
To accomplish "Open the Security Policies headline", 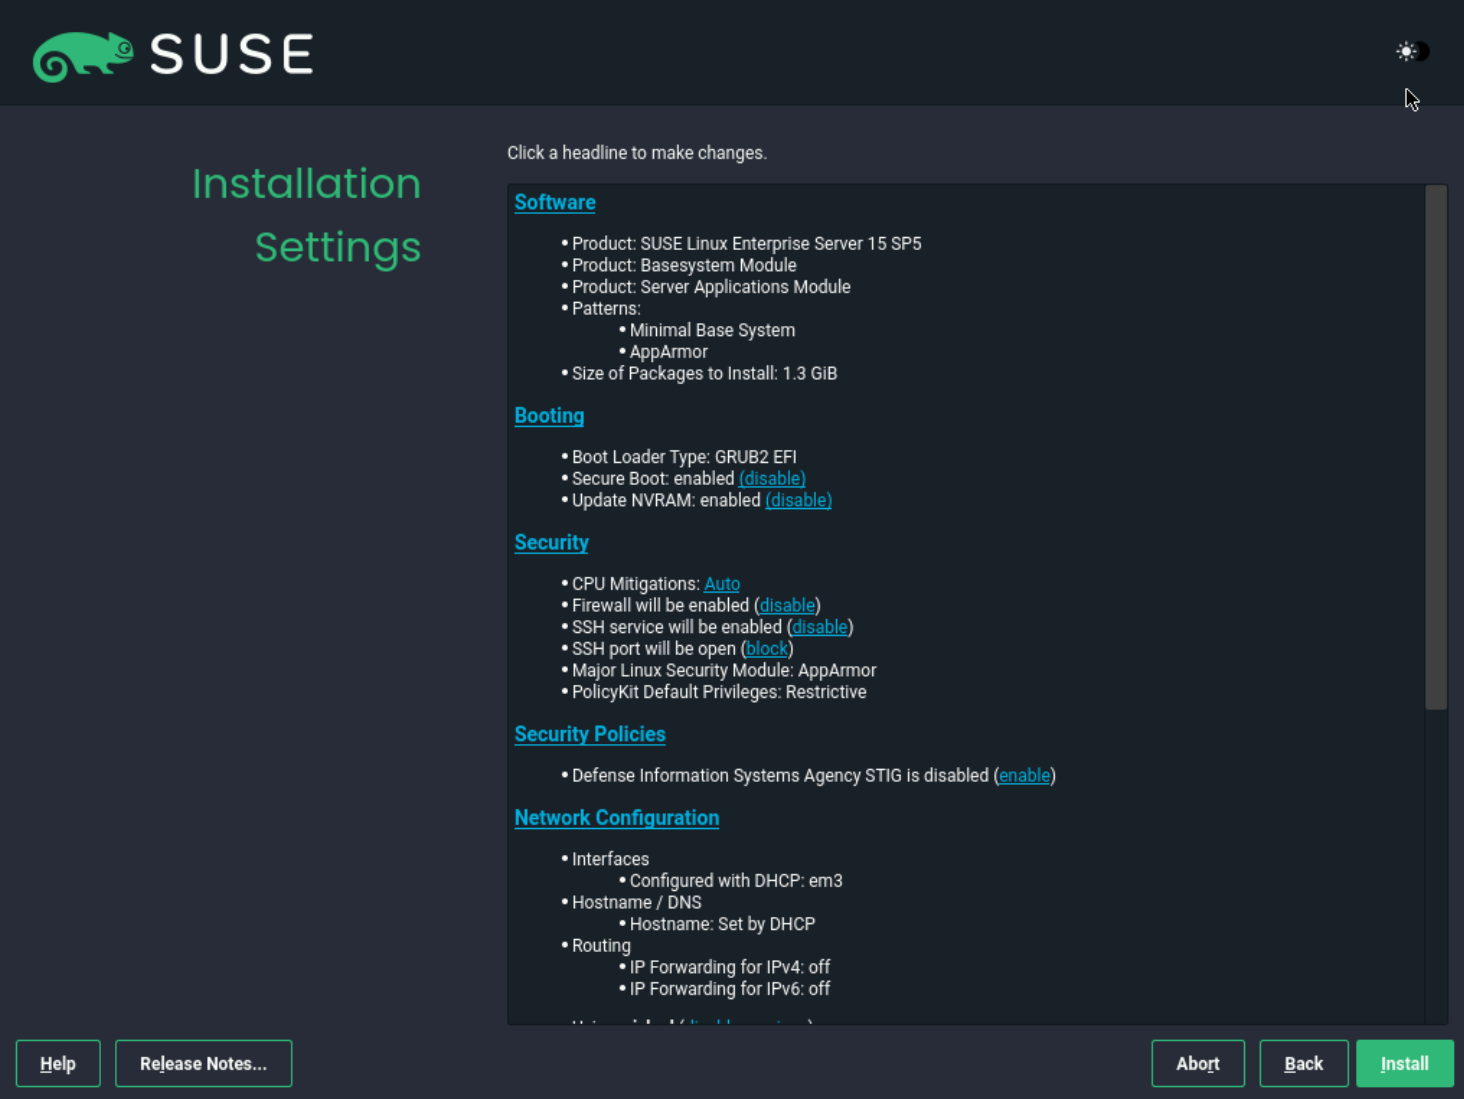I will (x=590, y=734).
